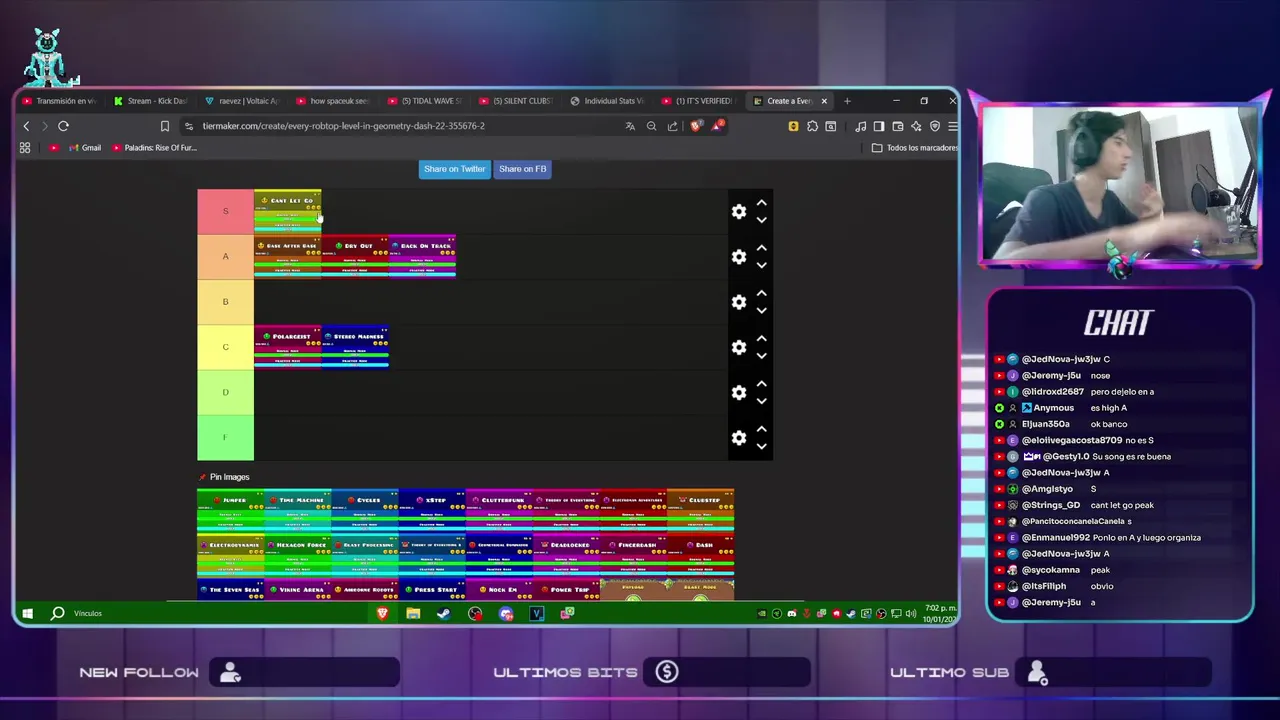Select the Deadlocked level card
Screen dimensions: 1280x720
566,555
